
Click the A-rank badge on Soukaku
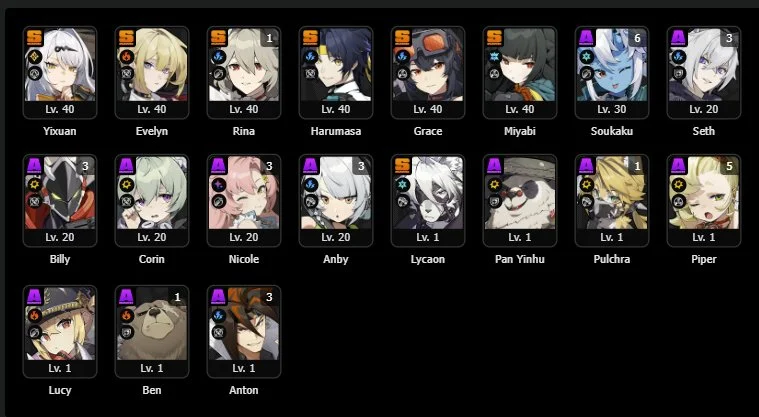tap(586, 37)
